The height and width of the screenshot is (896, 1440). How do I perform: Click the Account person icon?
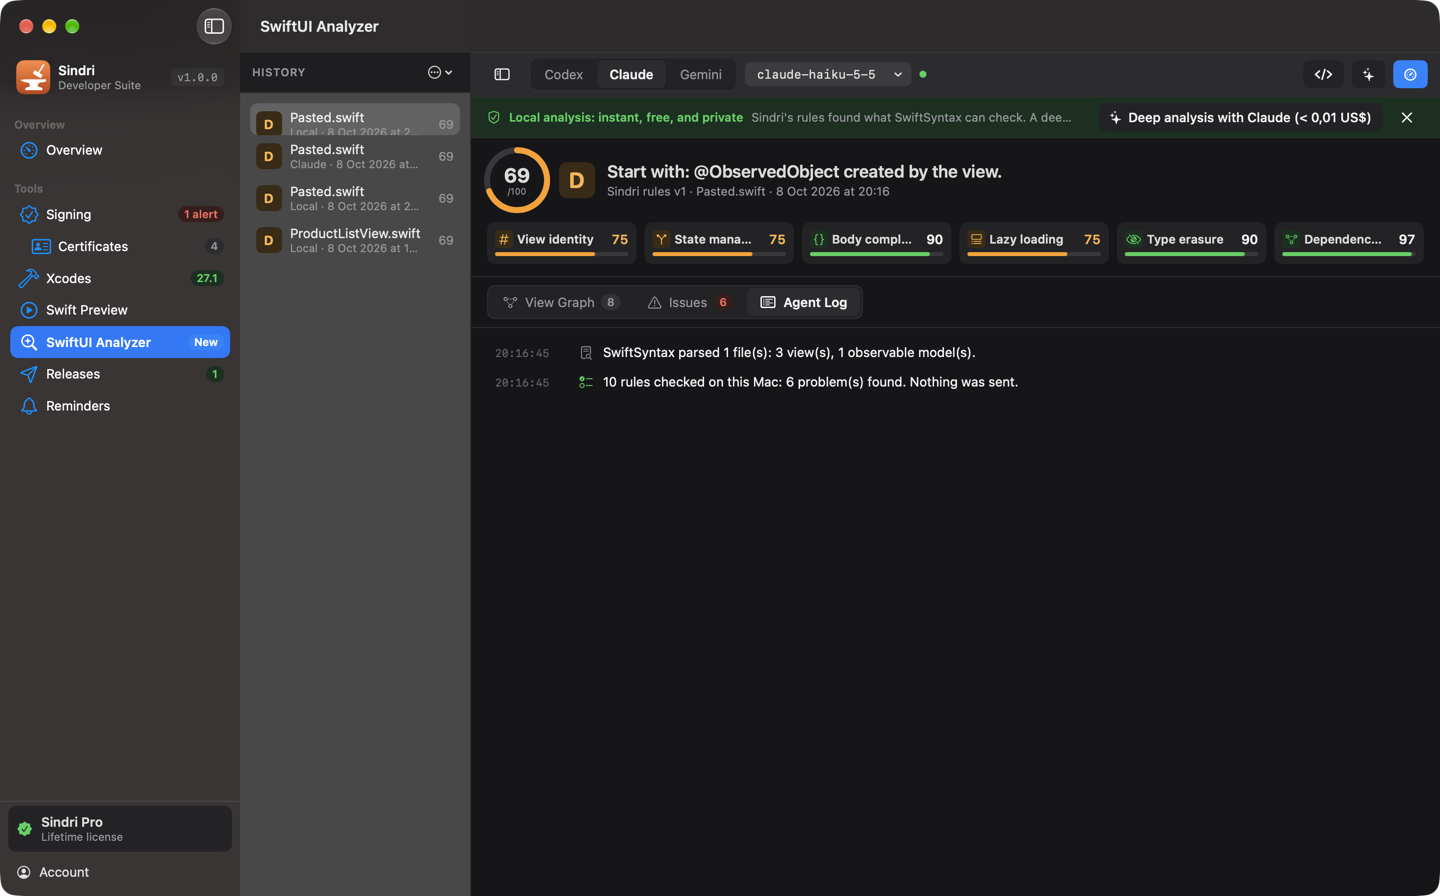click(x=24, y=872)
